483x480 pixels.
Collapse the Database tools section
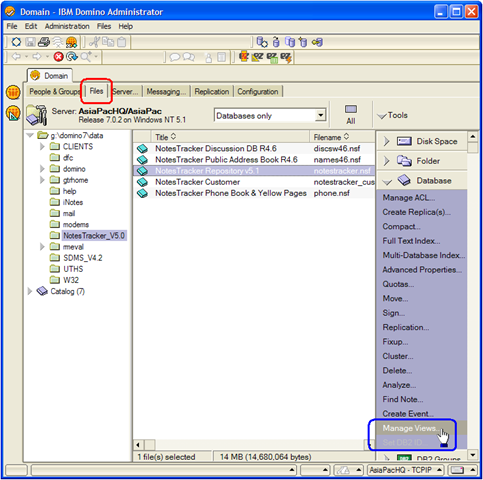click(x=387, y=182)
